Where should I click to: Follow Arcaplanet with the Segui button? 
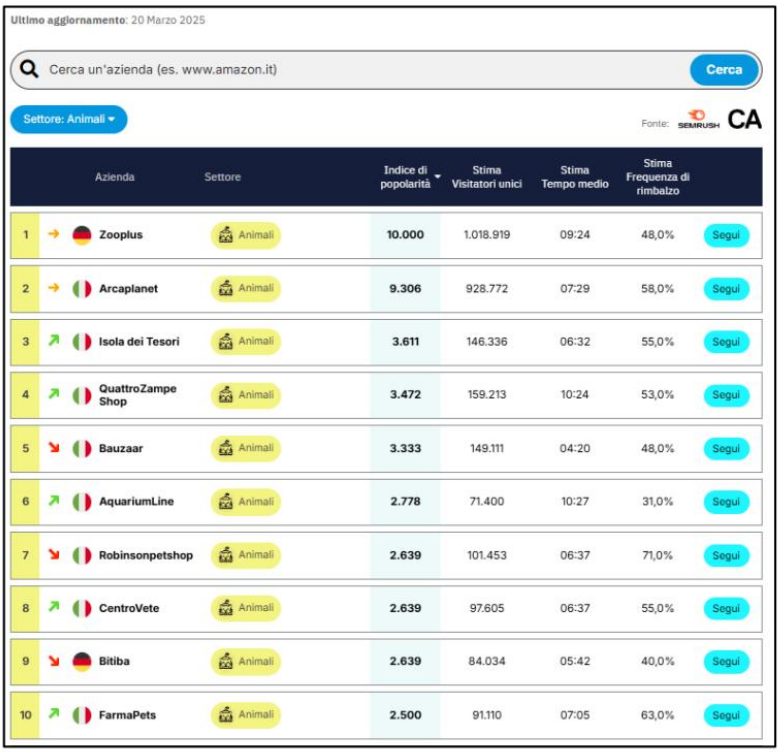click(x=726, y=289)
